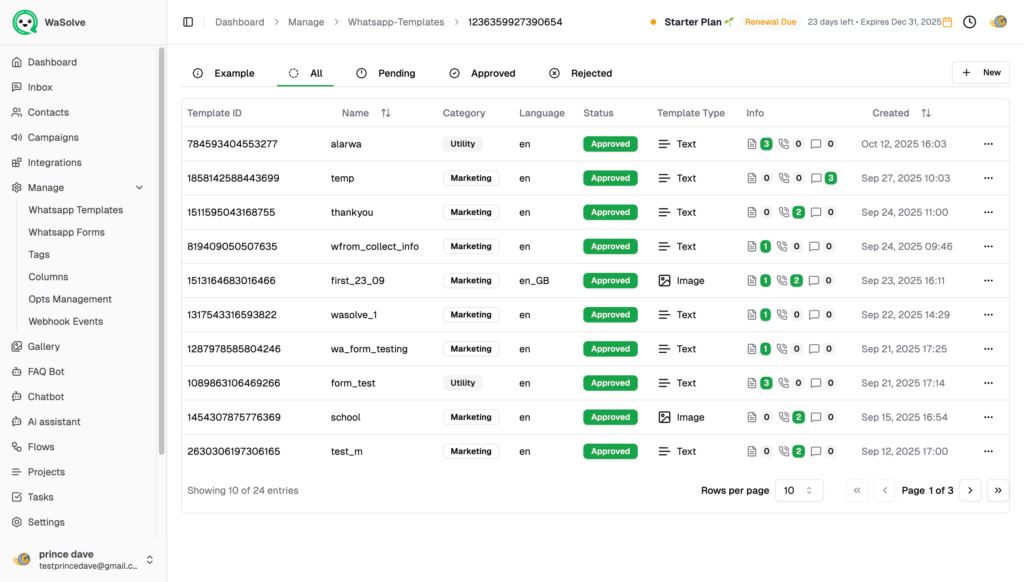Screen dimensions: 1024x582
Task: Sort table by Name column
Action: 385,113
